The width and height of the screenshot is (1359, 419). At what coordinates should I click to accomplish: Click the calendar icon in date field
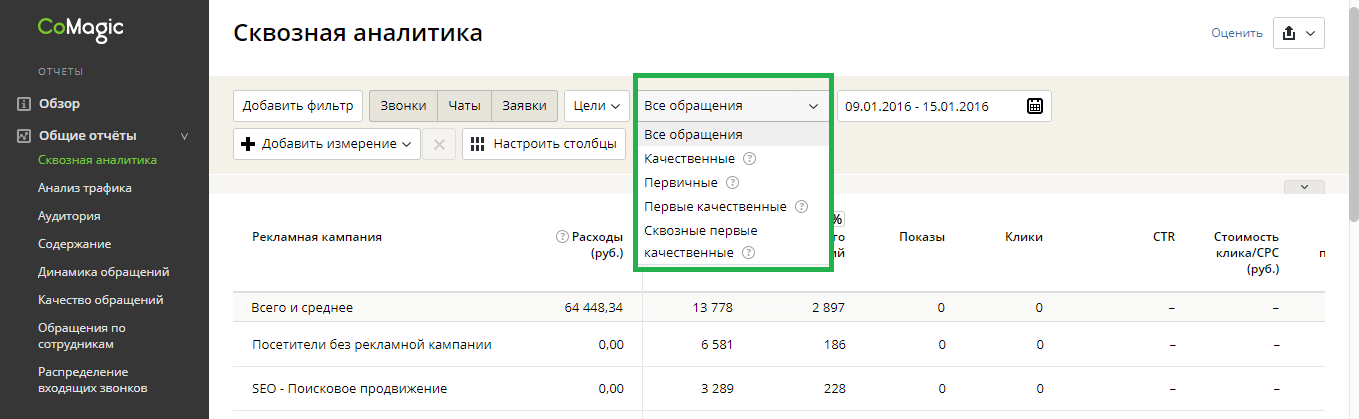coord(1035,106)
